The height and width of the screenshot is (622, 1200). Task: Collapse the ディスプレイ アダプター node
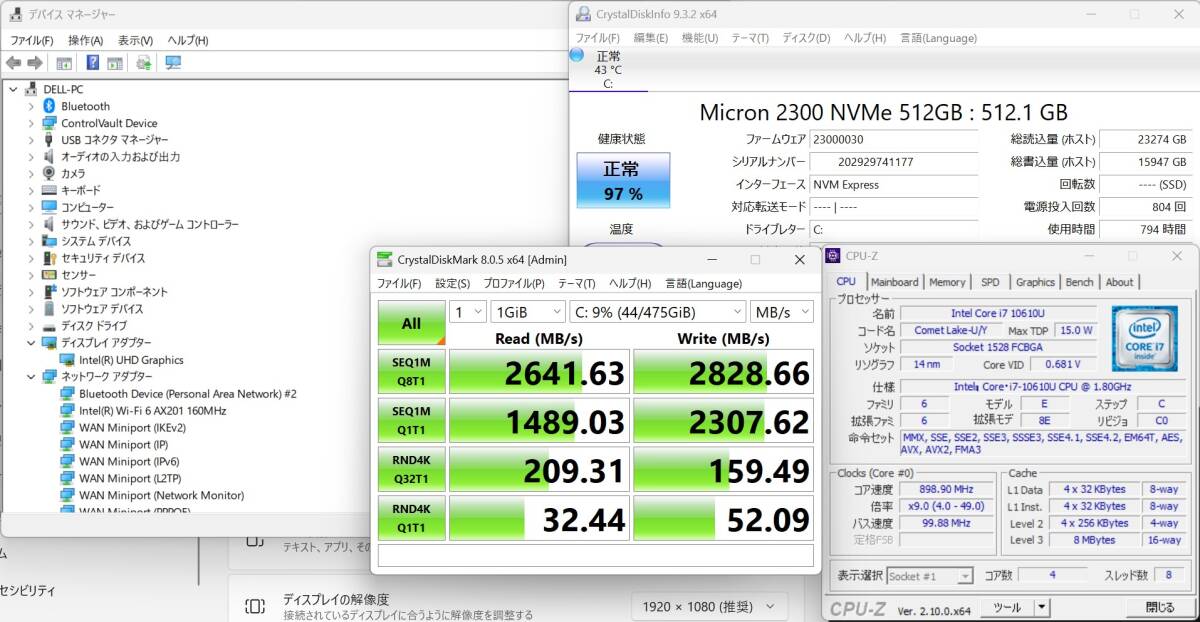point(31,343)
